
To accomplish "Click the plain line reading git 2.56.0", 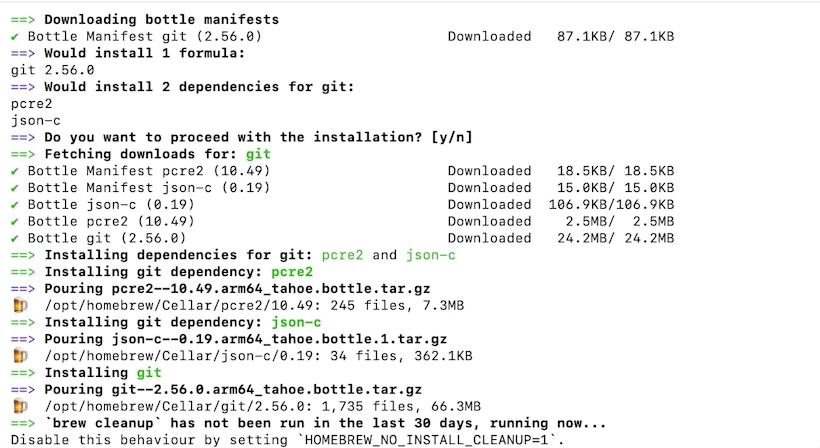I will coord(52,70).
